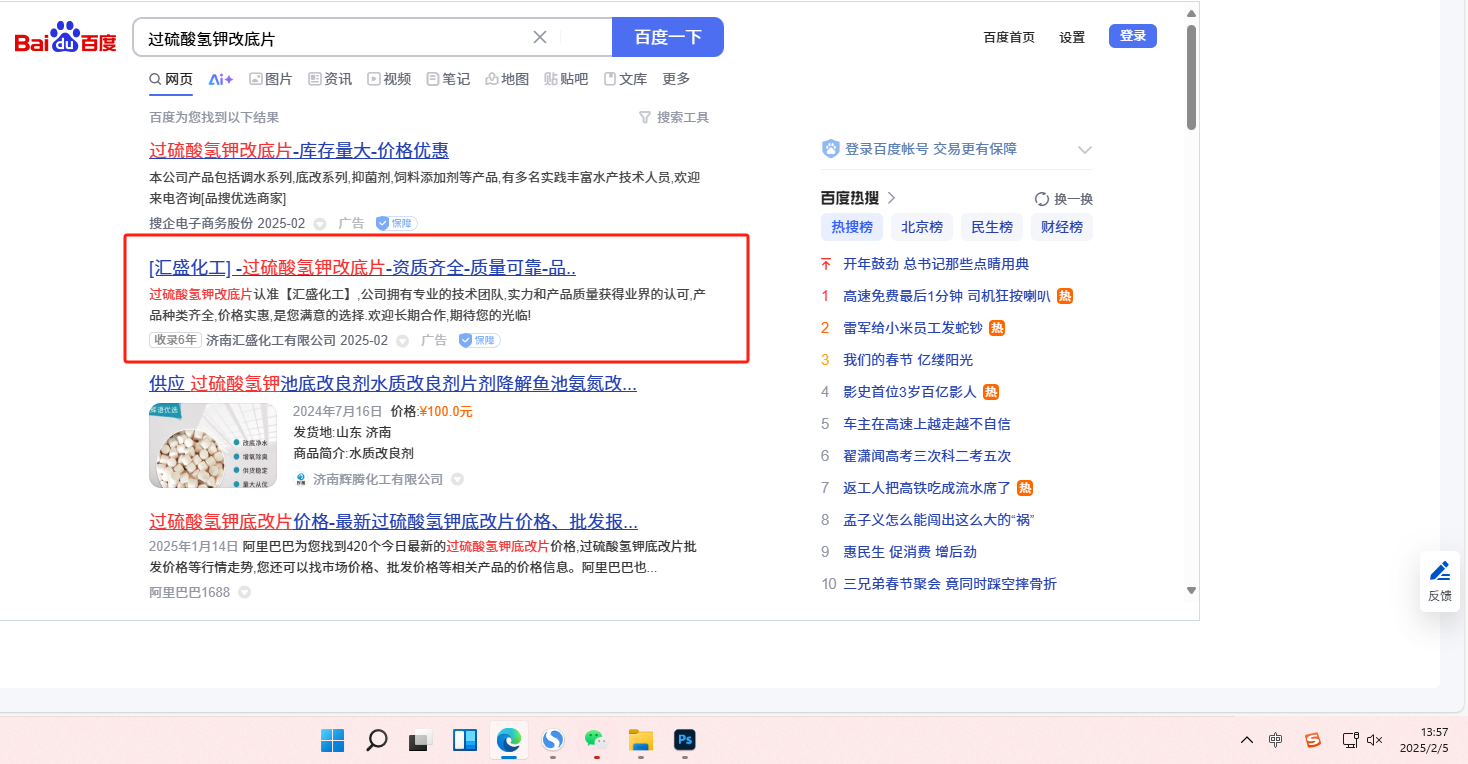
Task: Click the Windows Start button
Action: pos(332,740)
